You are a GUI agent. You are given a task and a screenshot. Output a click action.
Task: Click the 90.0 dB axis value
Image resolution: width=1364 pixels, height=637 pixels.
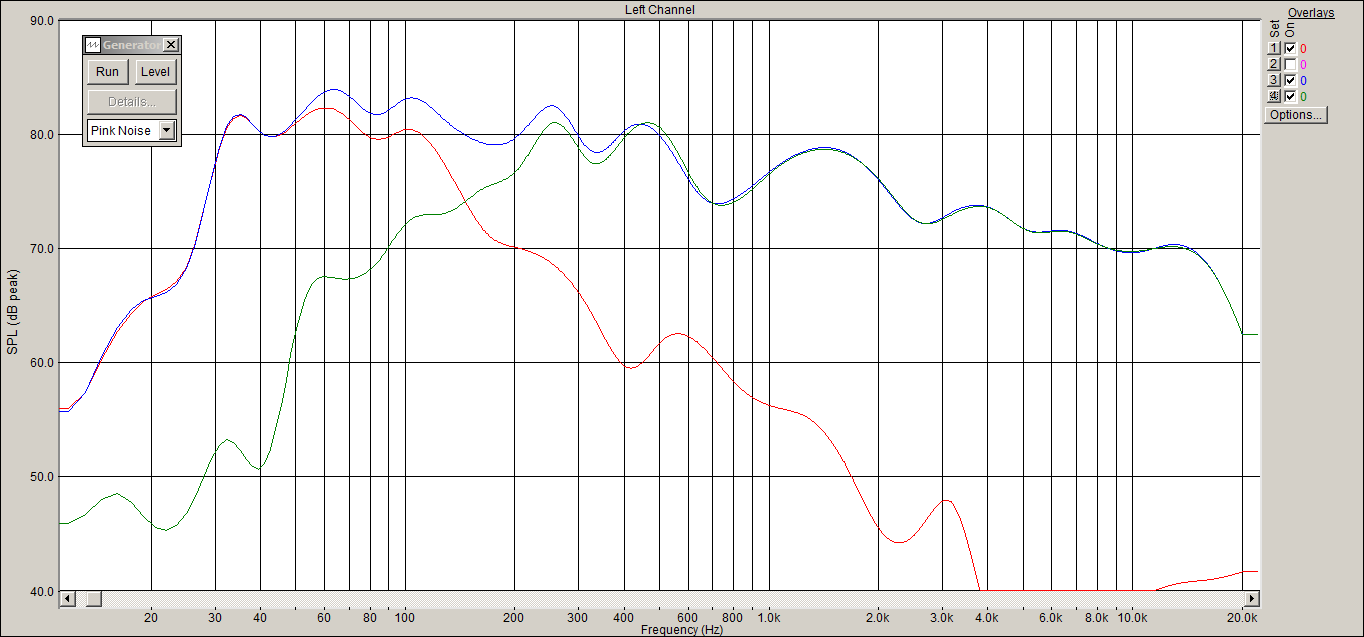41,20
